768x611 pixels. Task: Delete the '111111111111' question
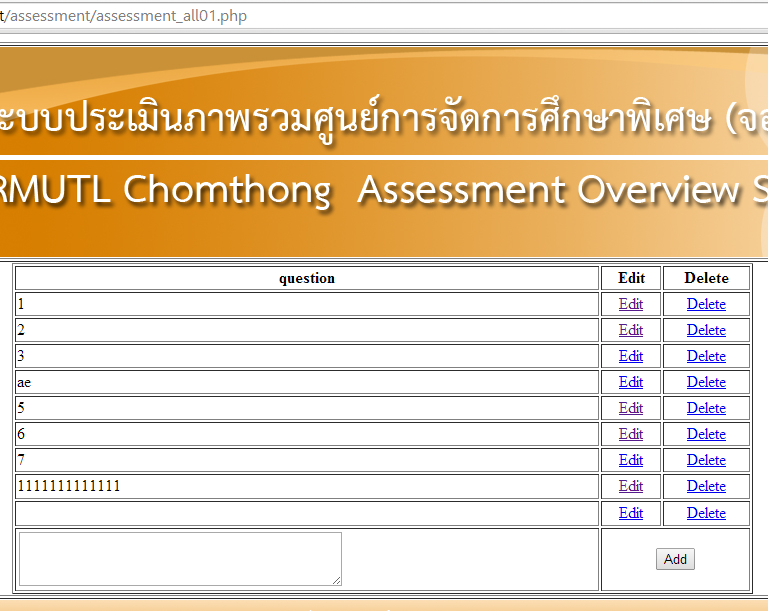coord(706,486)
